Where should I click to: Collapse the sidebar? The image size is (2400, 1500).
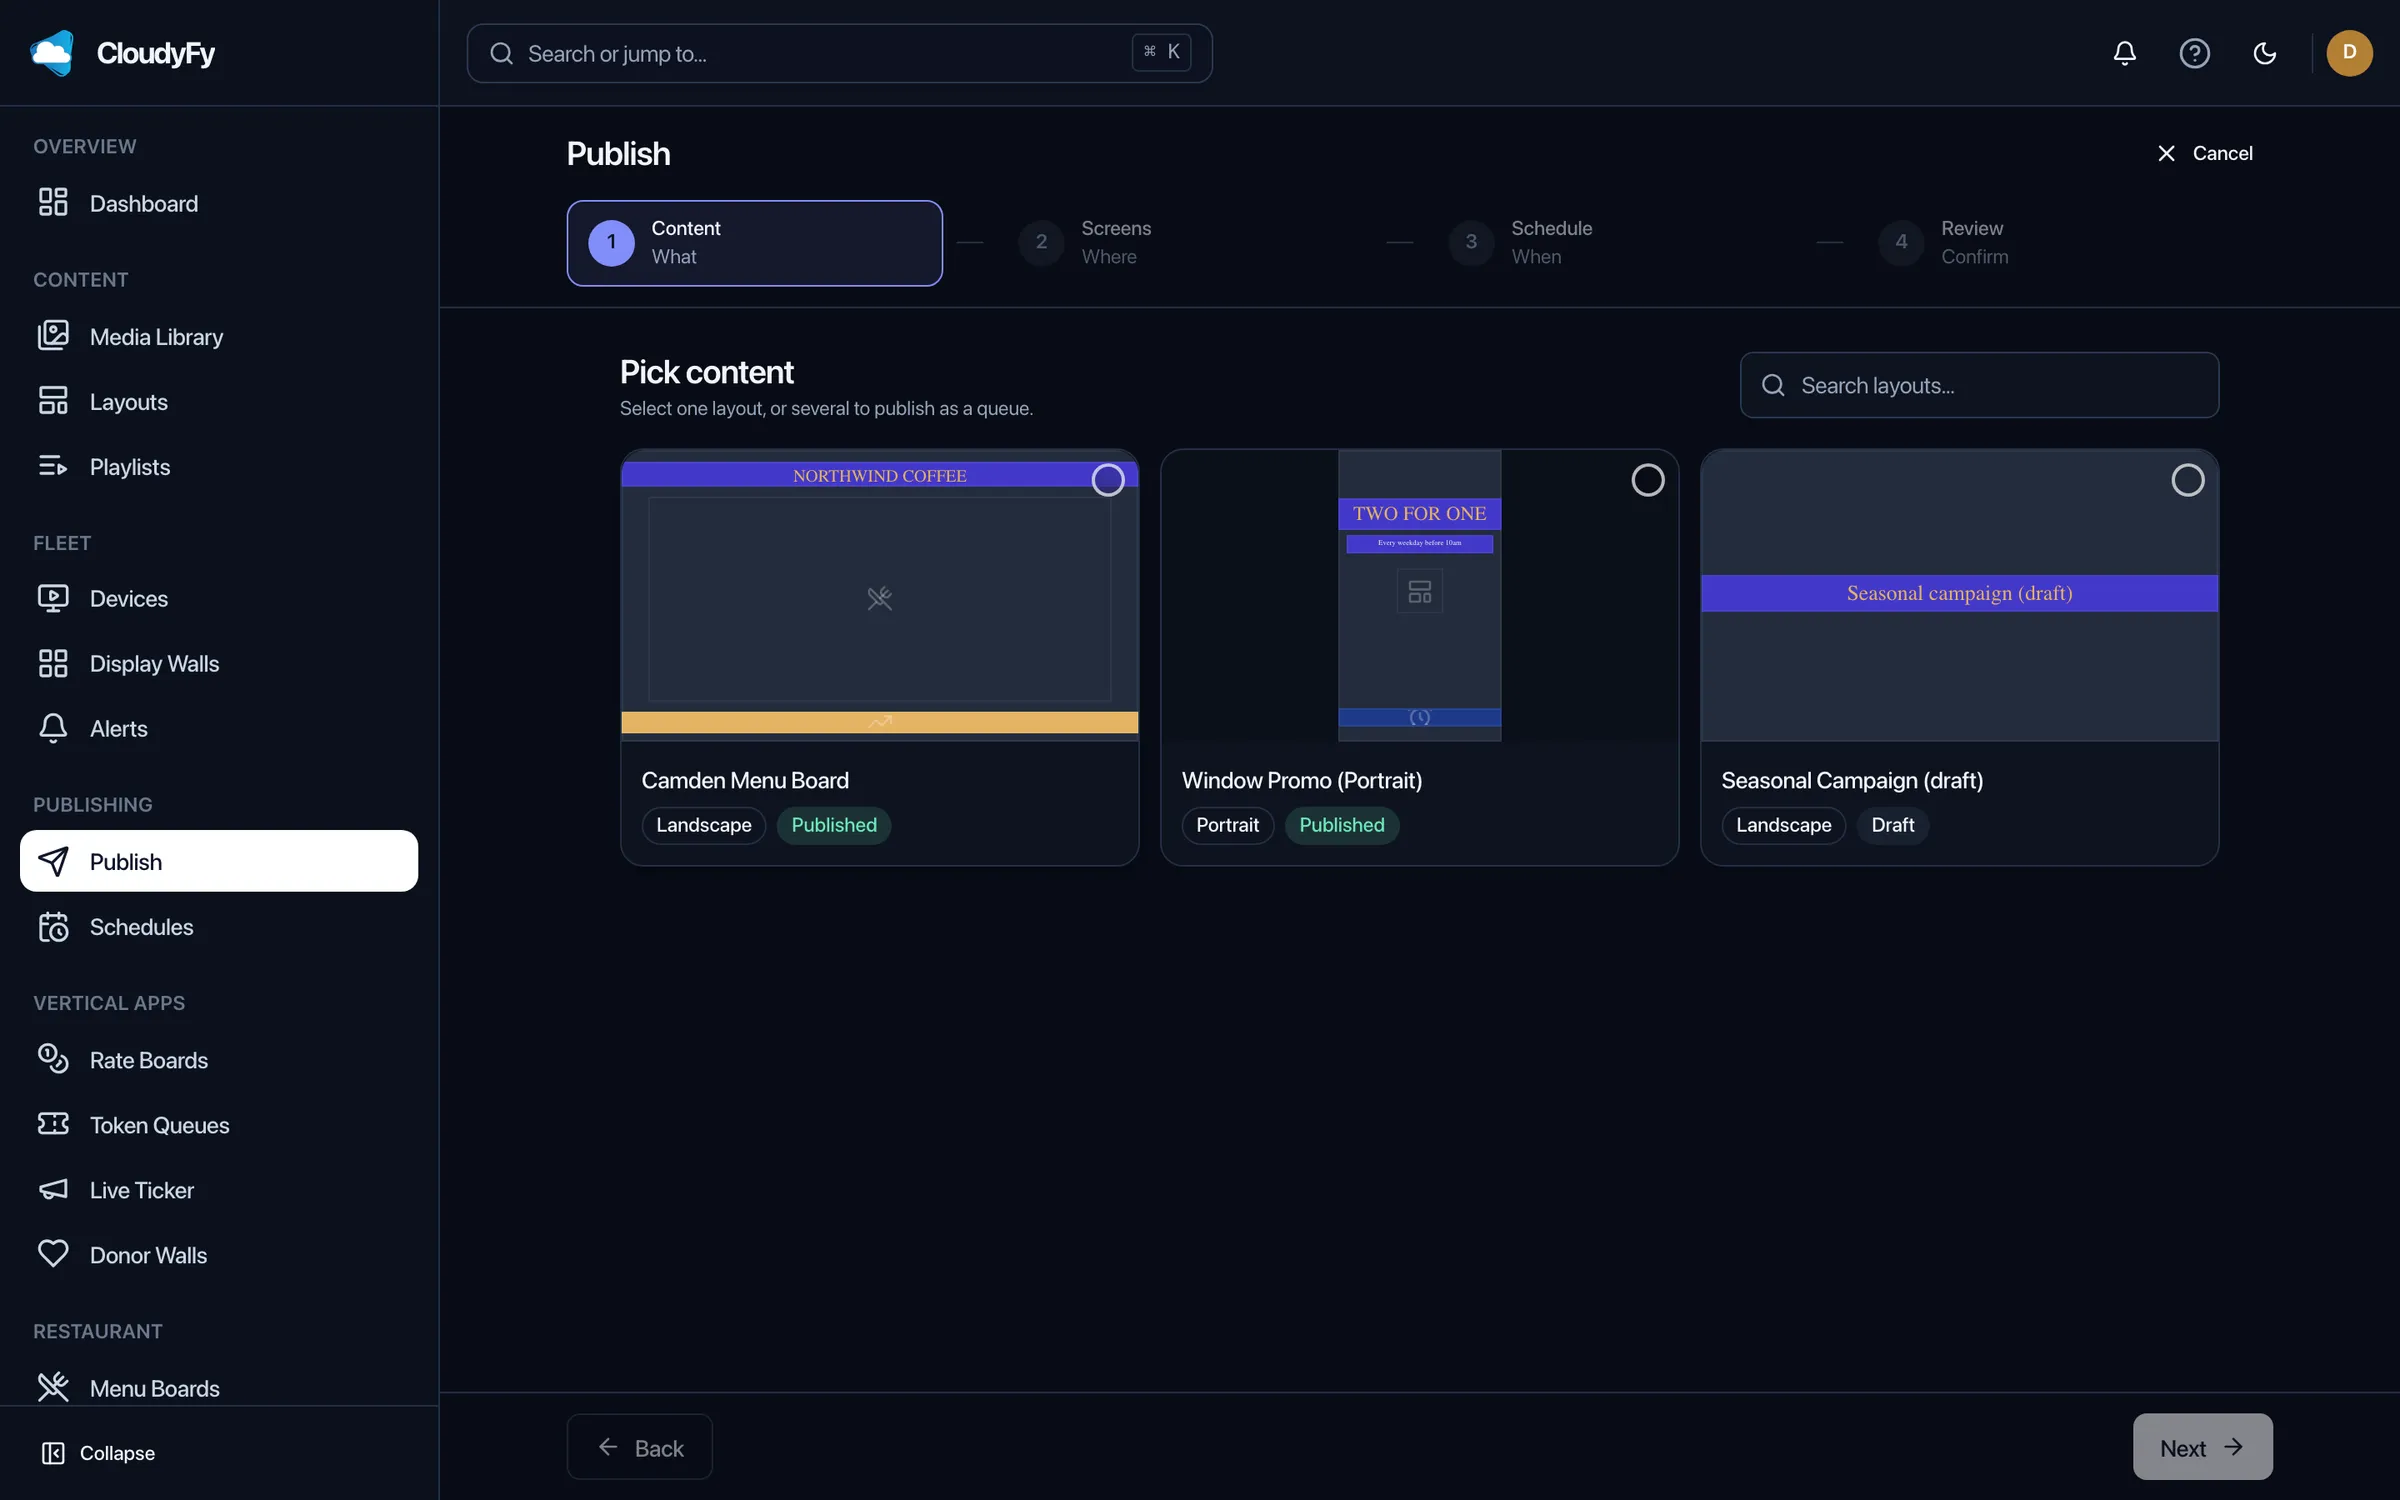[x=98, y=1453]
